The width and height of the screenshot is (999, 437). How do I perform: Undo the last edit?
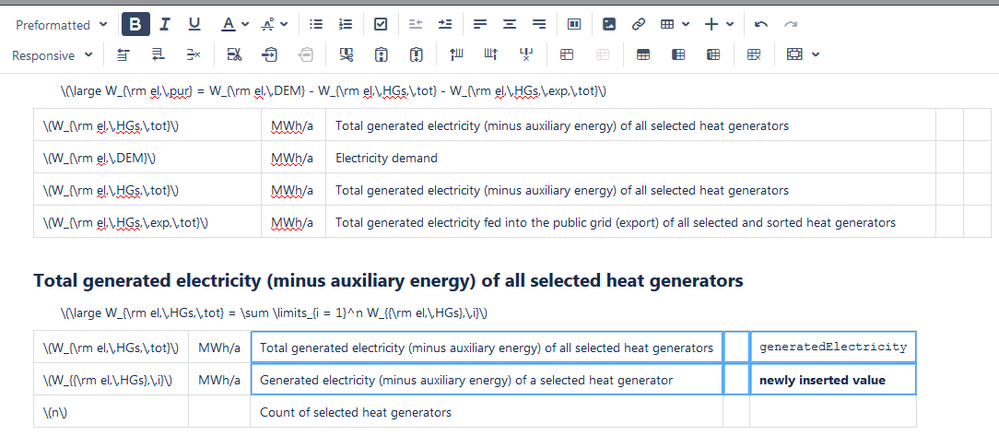[x=761, y=24]
